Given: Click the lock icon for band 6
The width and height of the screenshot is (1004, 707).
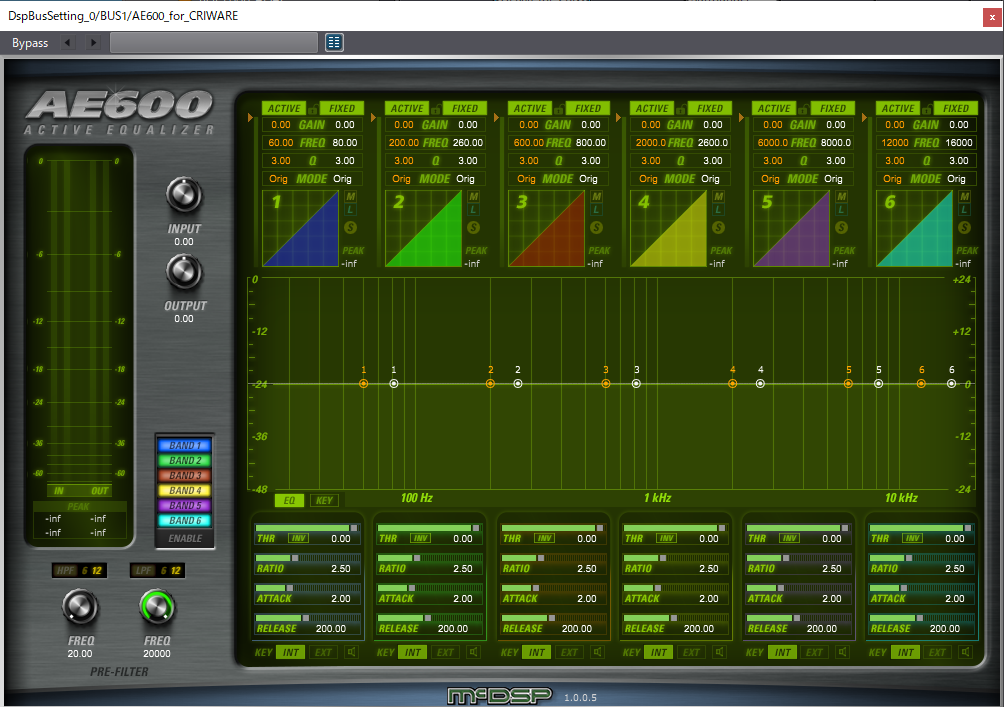Looking at the screenshot, I should [x=927, y=108].
